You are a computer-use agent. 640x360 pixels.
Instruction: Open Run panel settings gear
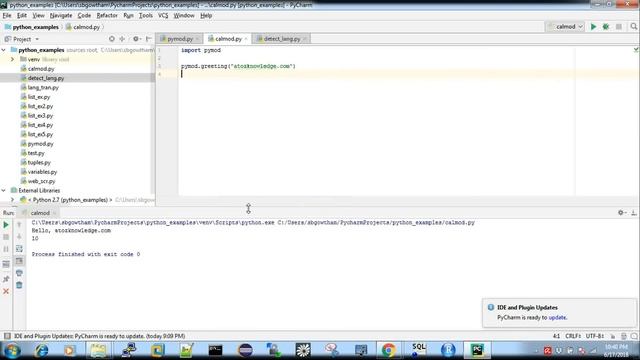621,213
